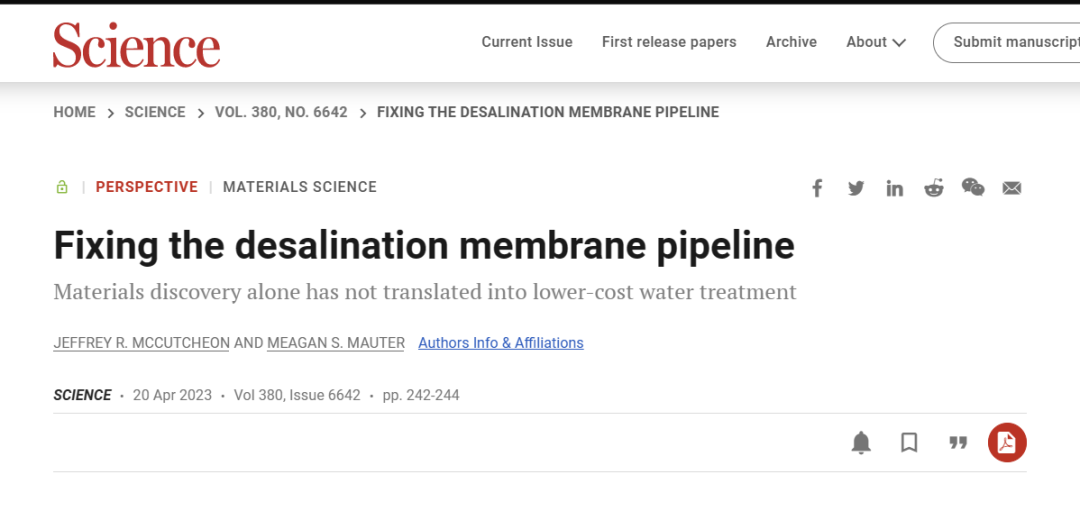This screenshot has width=1080, height=511.
Task: Open Current Issue in the menu
Action: point(527,42)
